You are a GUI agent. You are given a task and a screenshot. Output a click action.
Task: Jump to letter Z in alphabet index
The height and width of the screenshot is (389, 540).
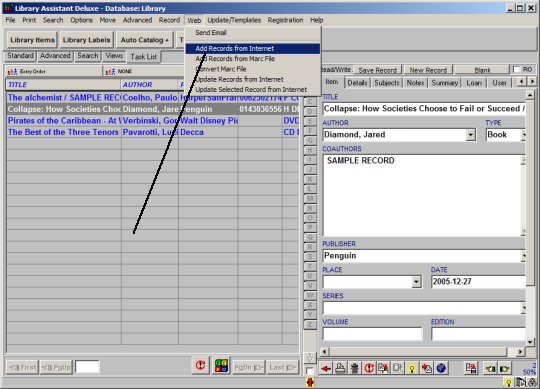[310, 324]
